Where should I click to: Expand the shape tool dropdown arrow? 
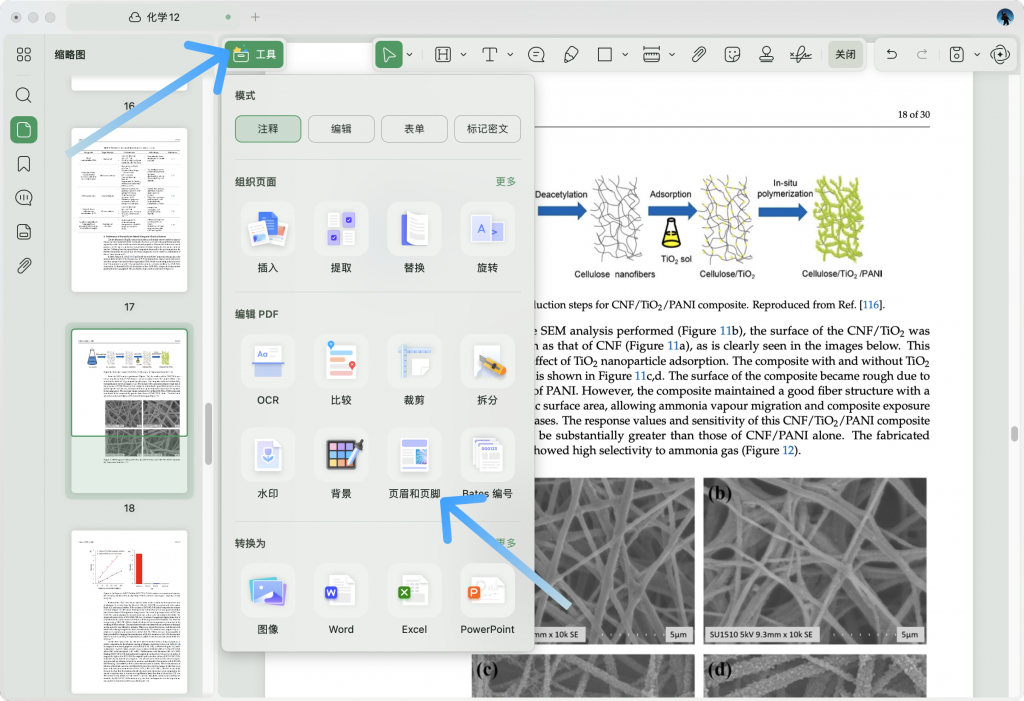[x=625, y=55]
